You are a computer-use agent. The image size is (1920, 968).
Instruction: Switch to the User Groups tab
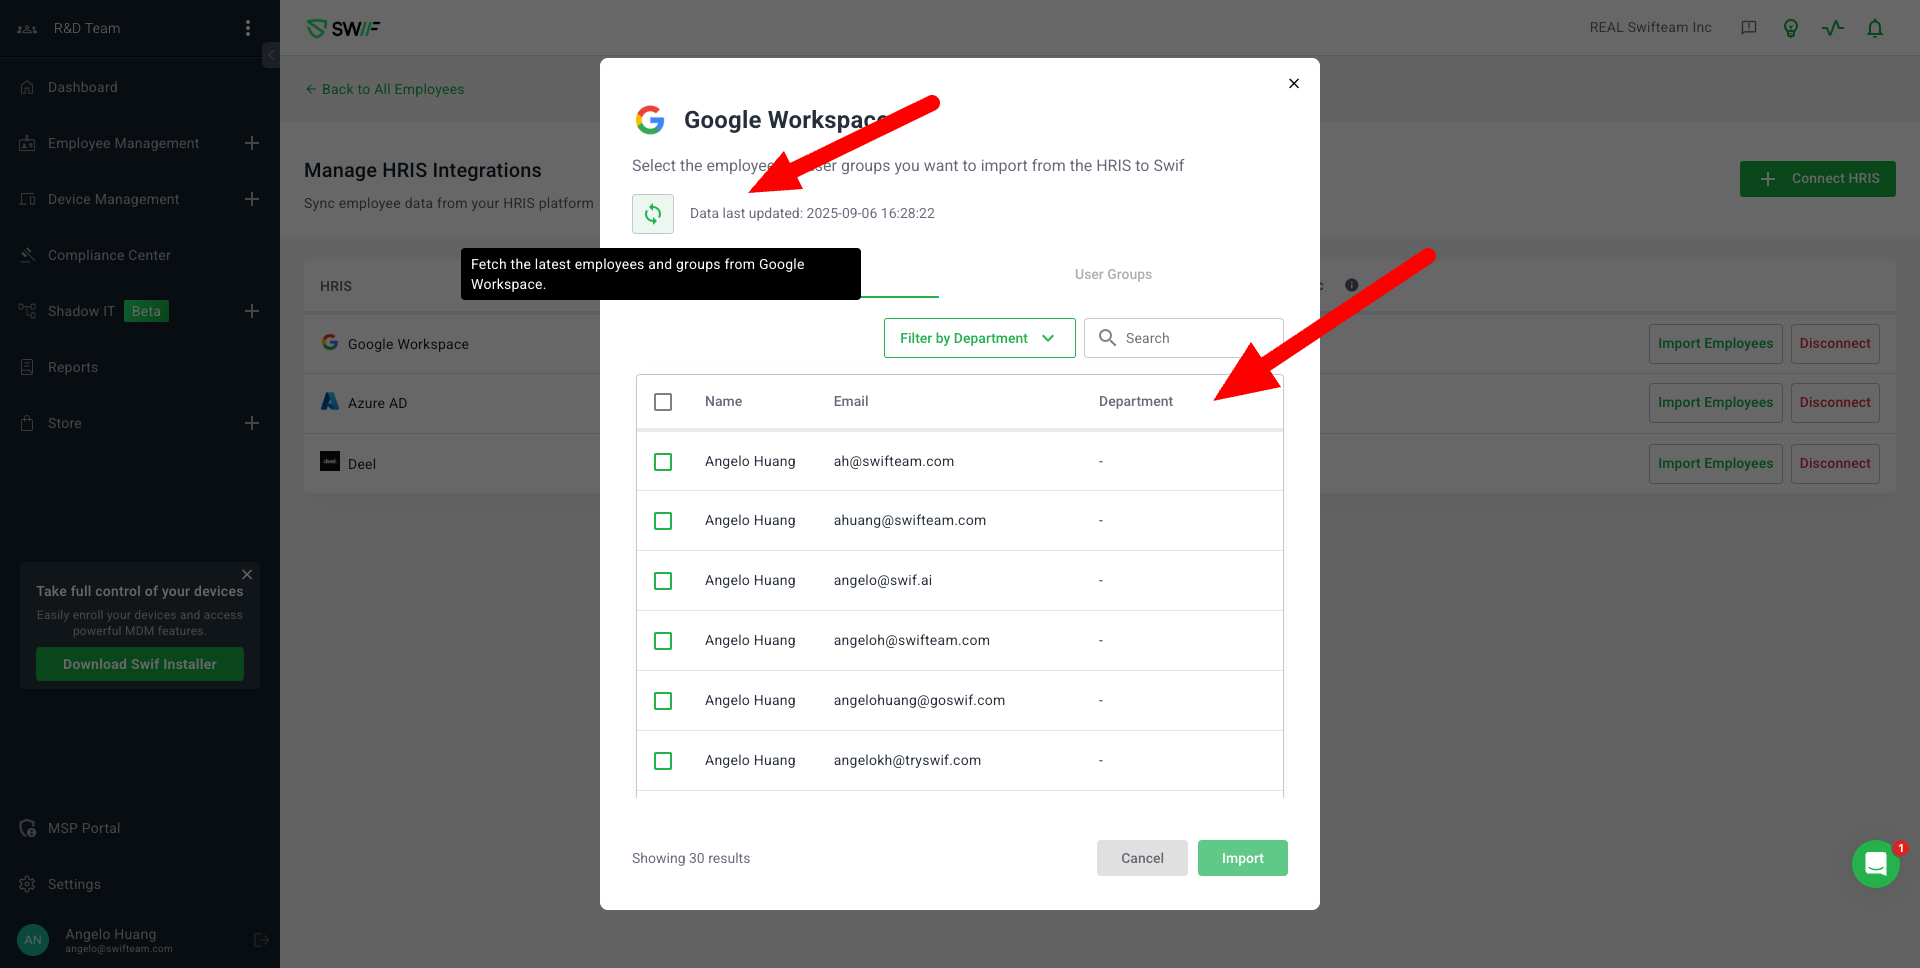[1112, 274]
